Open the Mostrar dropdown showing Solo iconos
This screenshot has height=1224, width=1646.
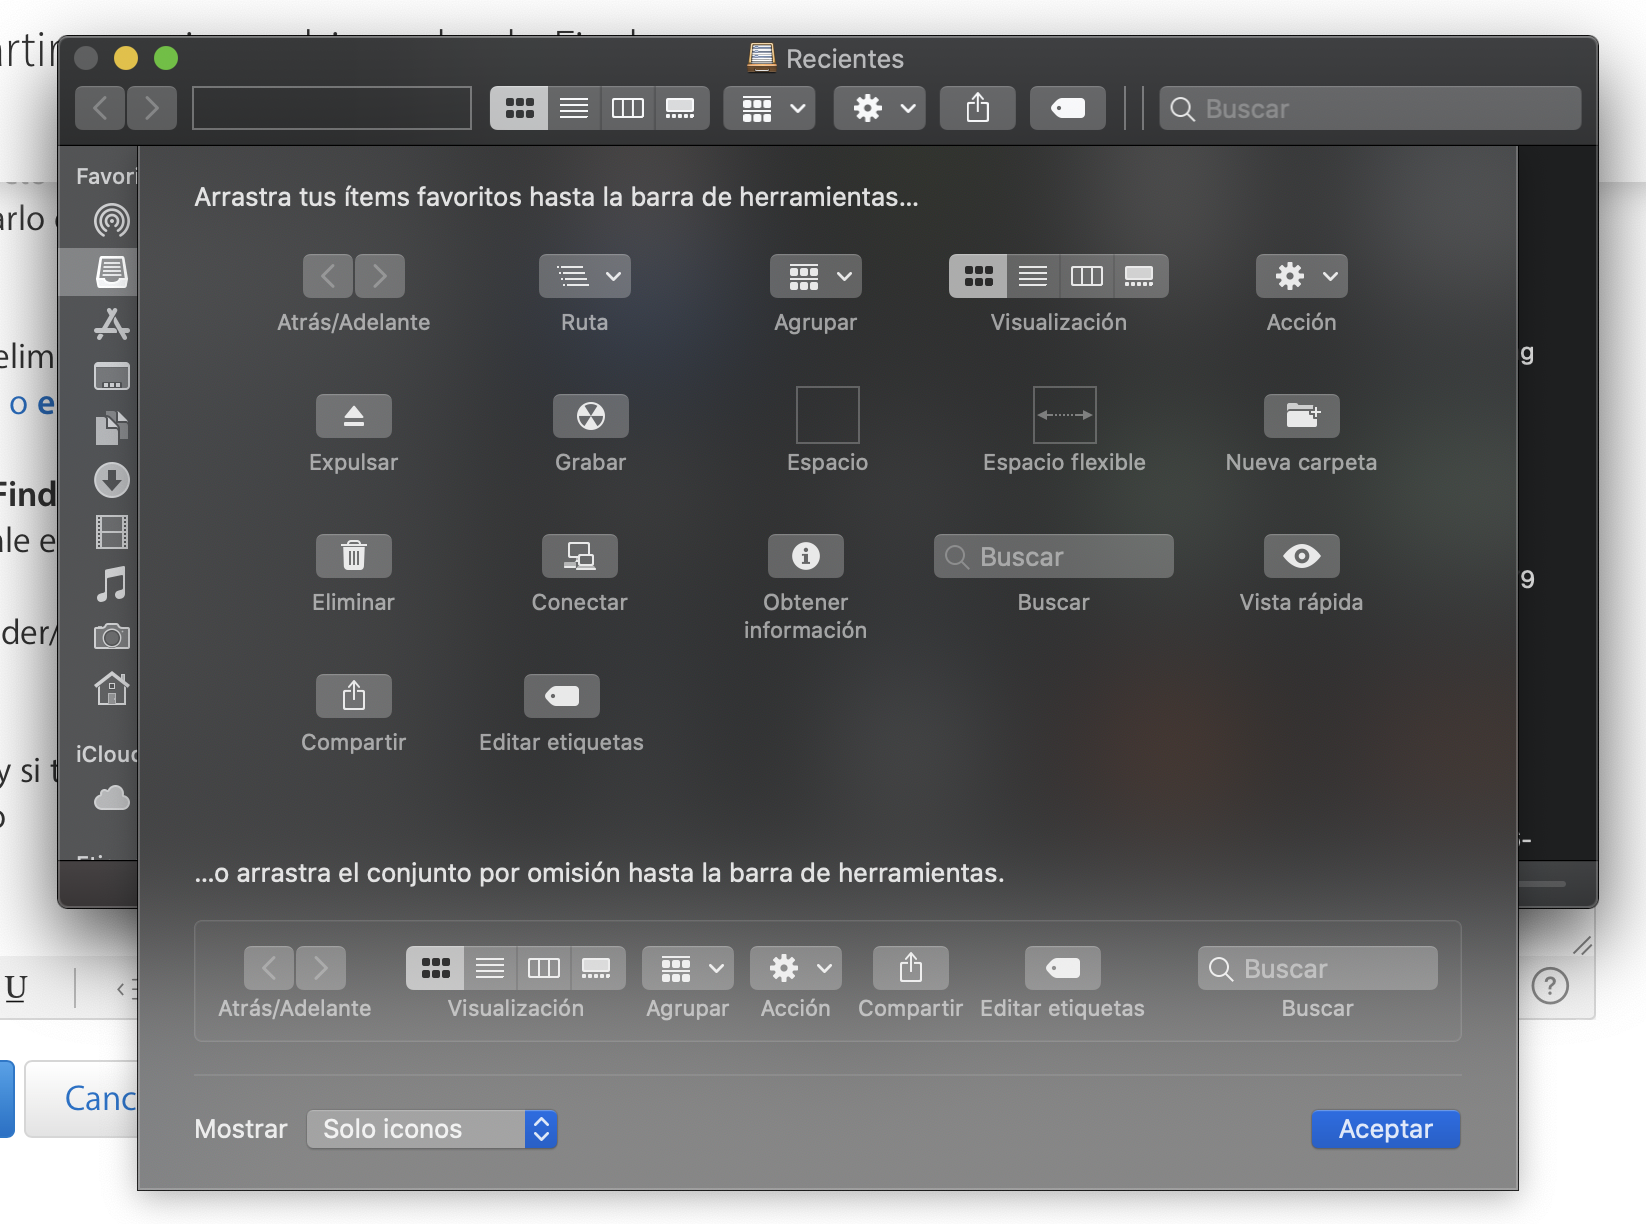click(x=432, y=1129)
